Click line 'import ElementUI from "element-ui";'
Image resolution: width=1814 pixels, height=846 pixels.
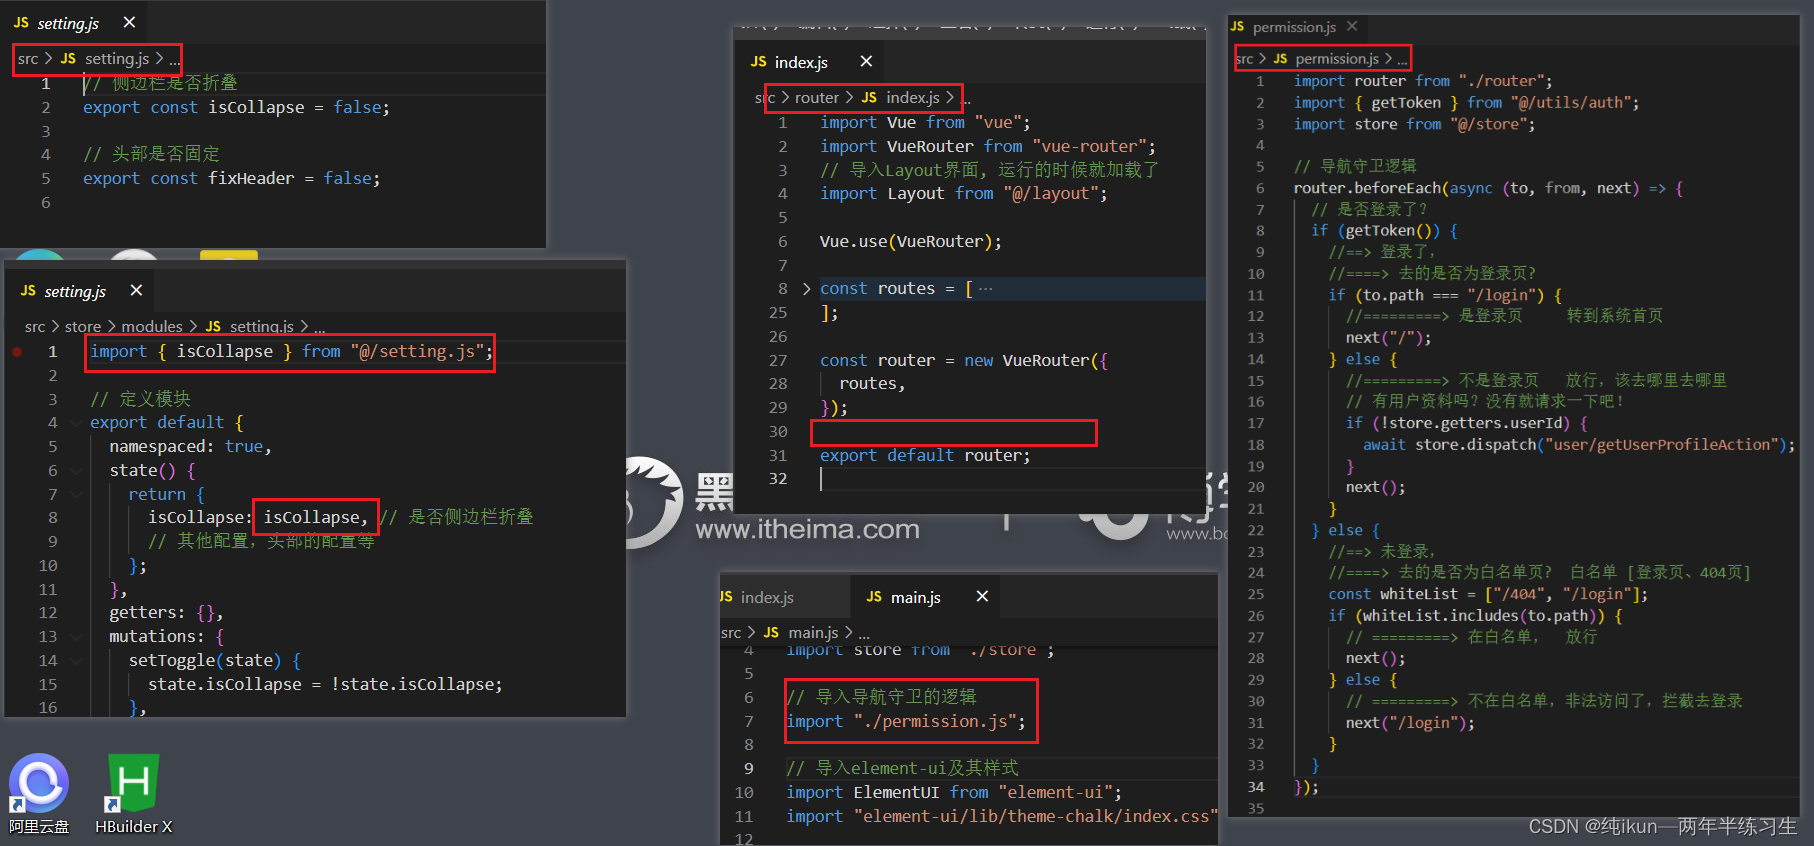pyautogui.click(x=954, y=792)
